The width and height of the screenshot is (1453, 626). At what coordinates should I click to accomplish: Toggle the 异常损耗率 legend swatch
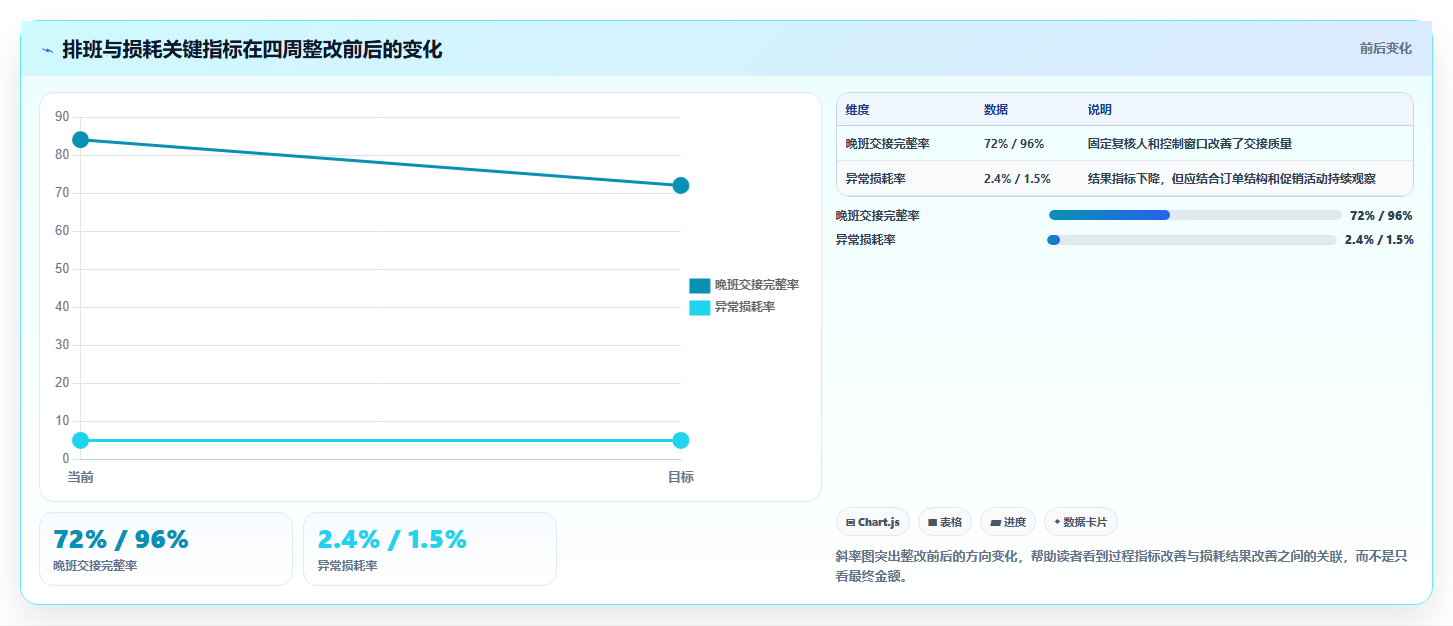tap(700, 307)
